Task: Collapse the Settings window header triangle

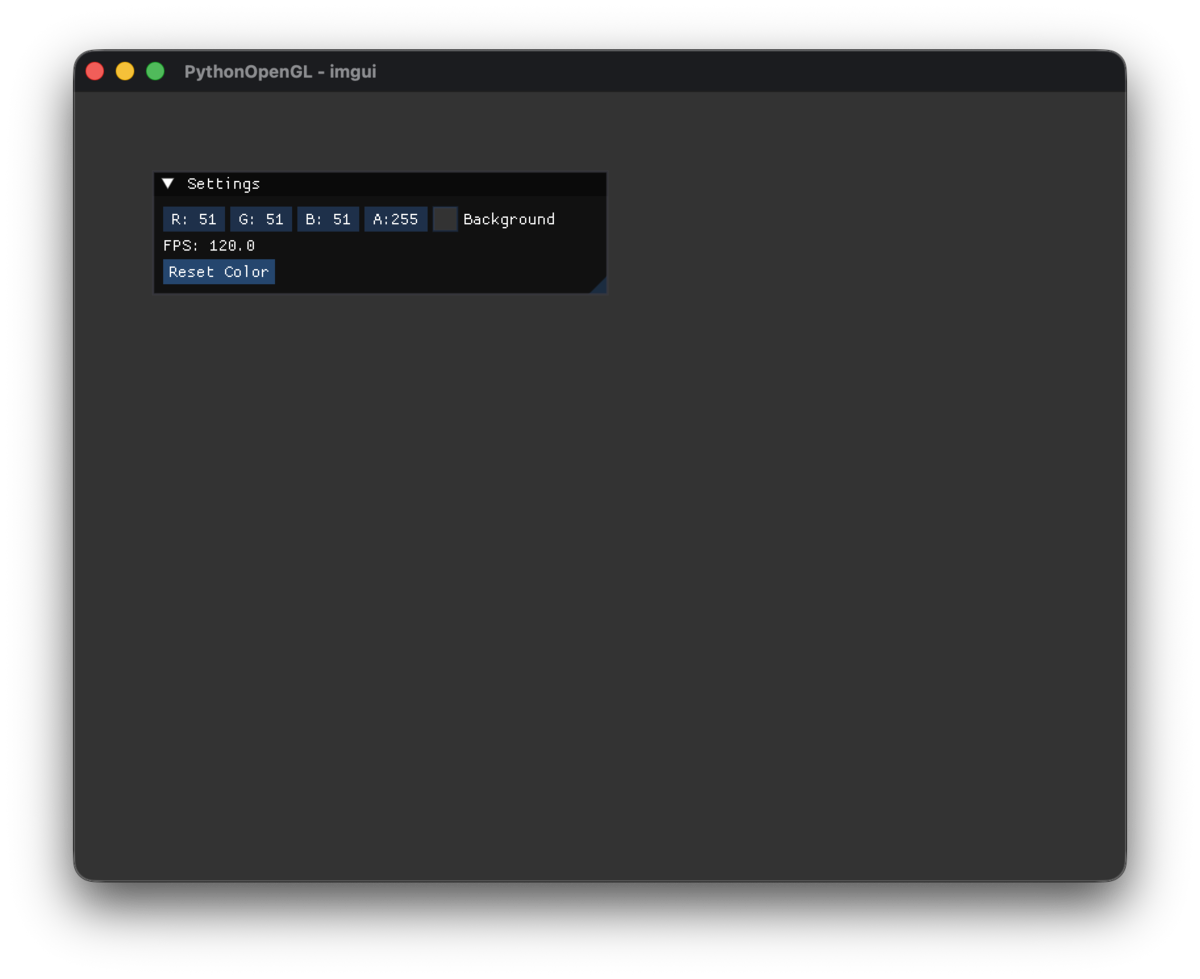Action: (167, 183)
